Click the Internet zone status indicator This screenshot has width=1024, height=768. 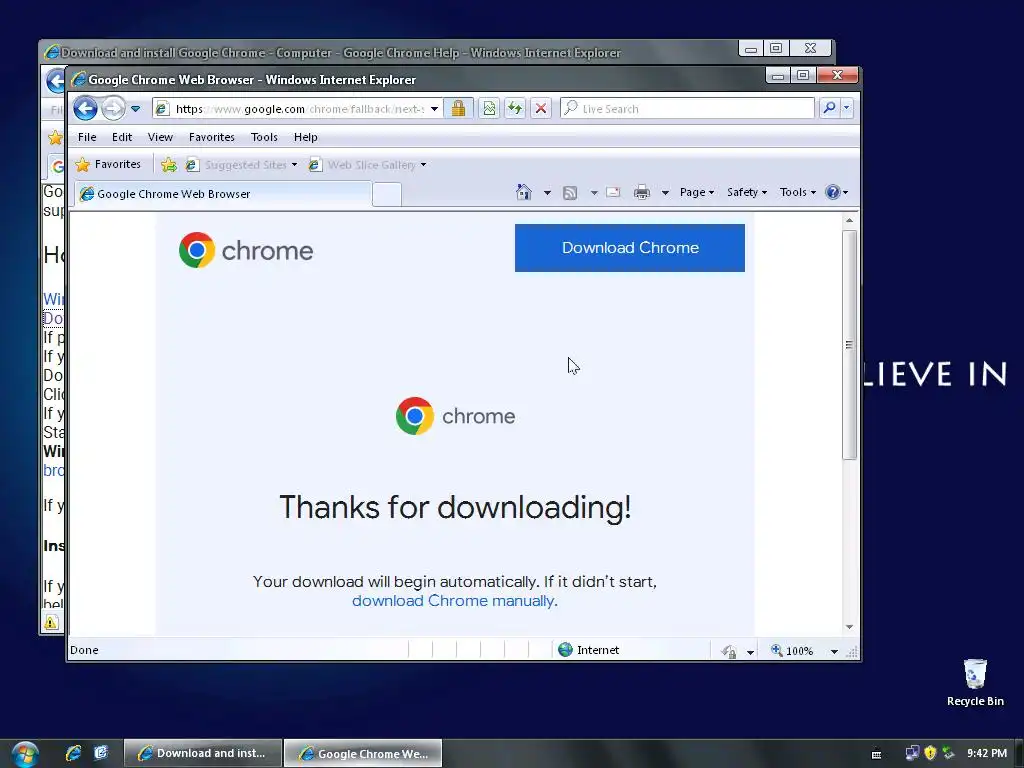pyautogui.click(x=588, y=650)
